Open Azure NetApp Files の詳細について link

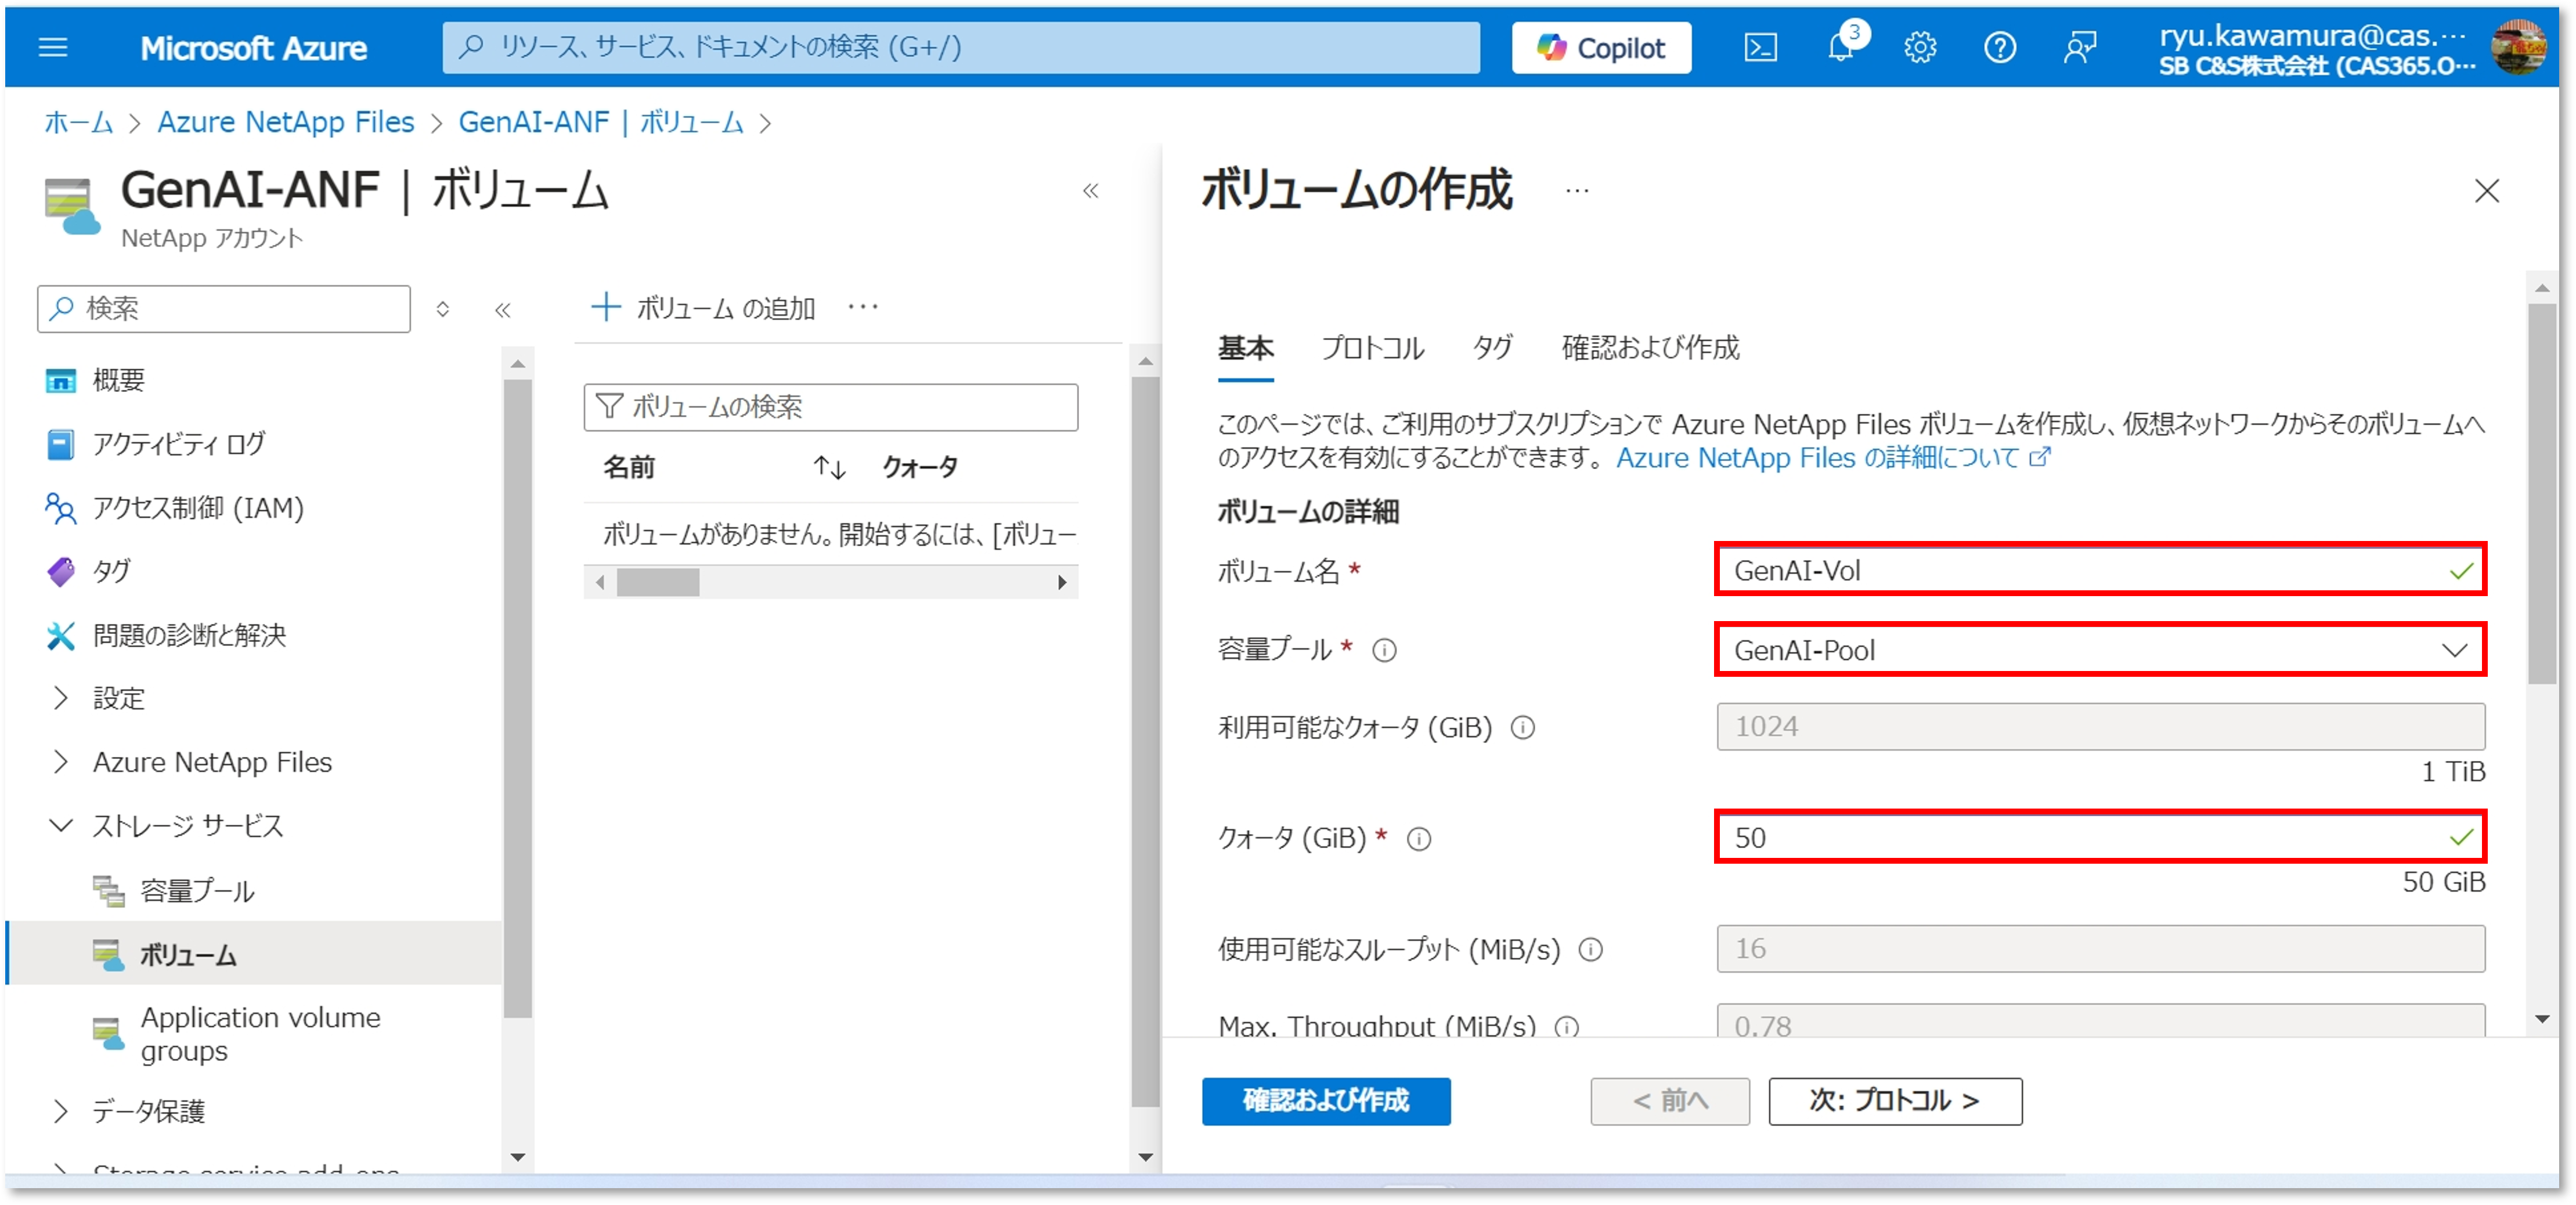click(x=1833, y=458)
